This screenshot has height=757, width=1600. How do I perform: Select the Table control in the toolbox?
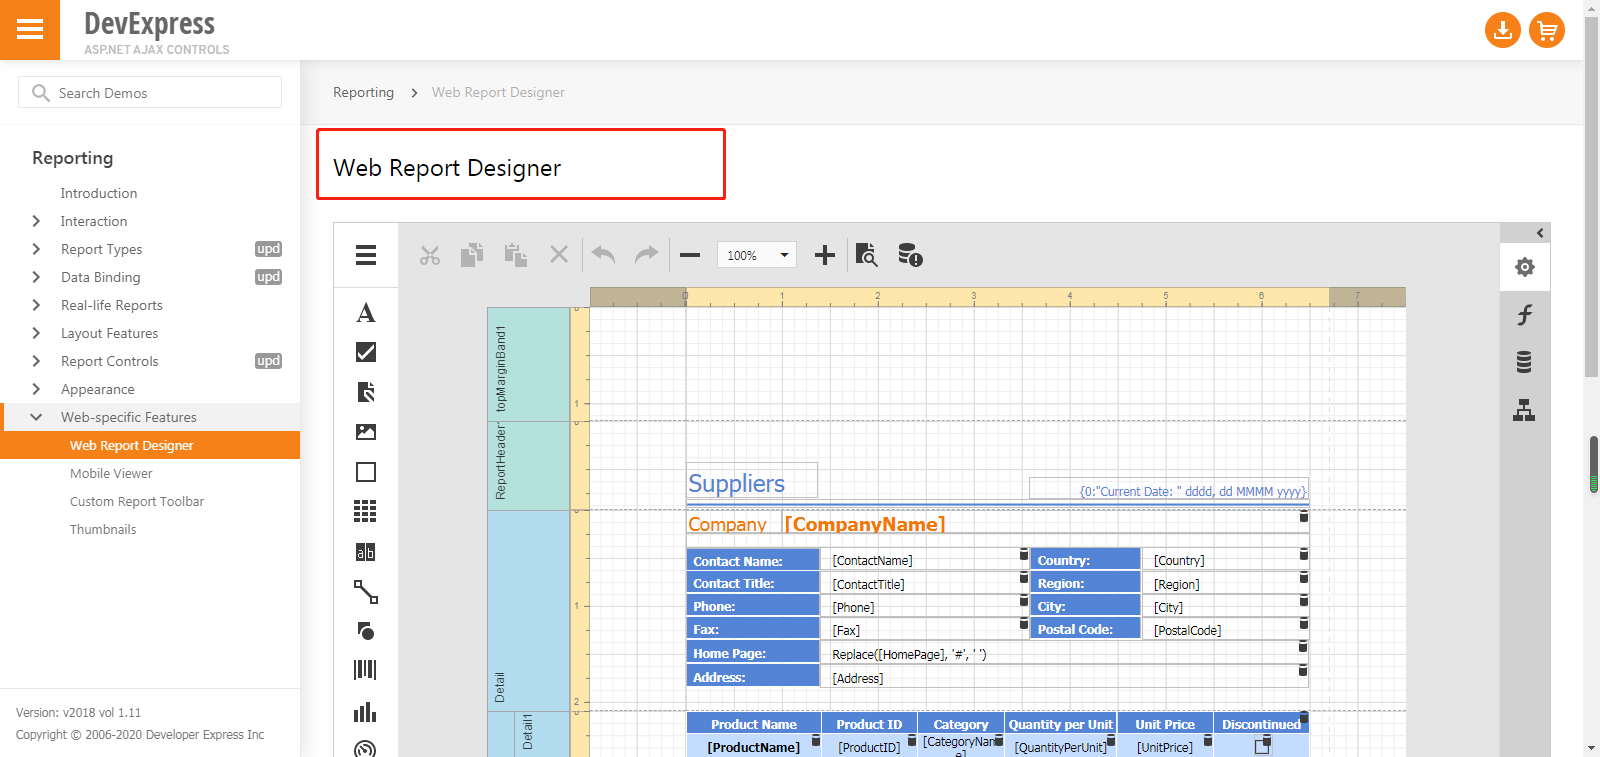pyautogui.click(x=366, y=512)
